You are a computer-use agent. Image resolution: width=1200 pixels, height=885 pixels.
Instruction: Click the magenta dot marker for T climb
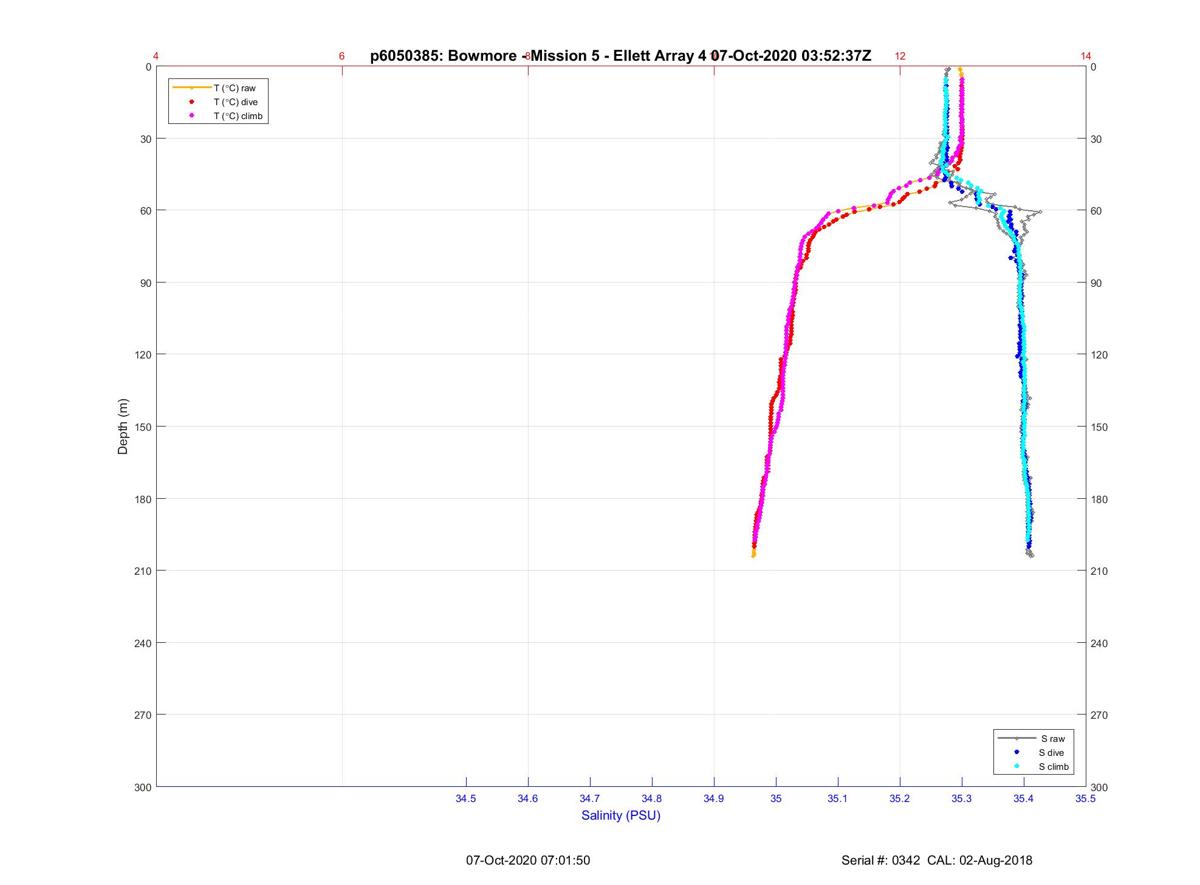click(x=191, y=116)
